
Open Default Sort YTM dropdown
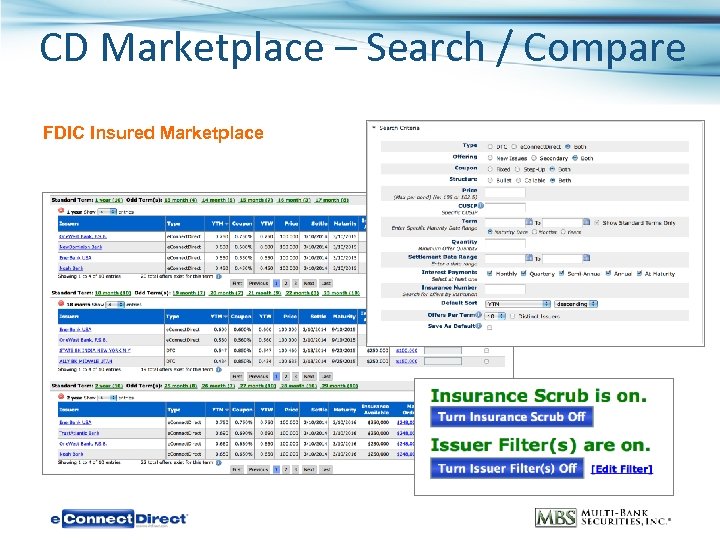pyautogui.click(x=518, y=304)
